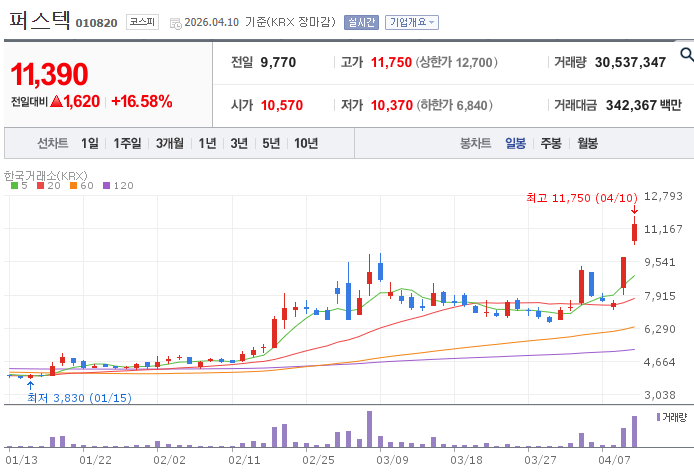Click the 최고 11,750 (04/10) chart label

click(582, 198)
